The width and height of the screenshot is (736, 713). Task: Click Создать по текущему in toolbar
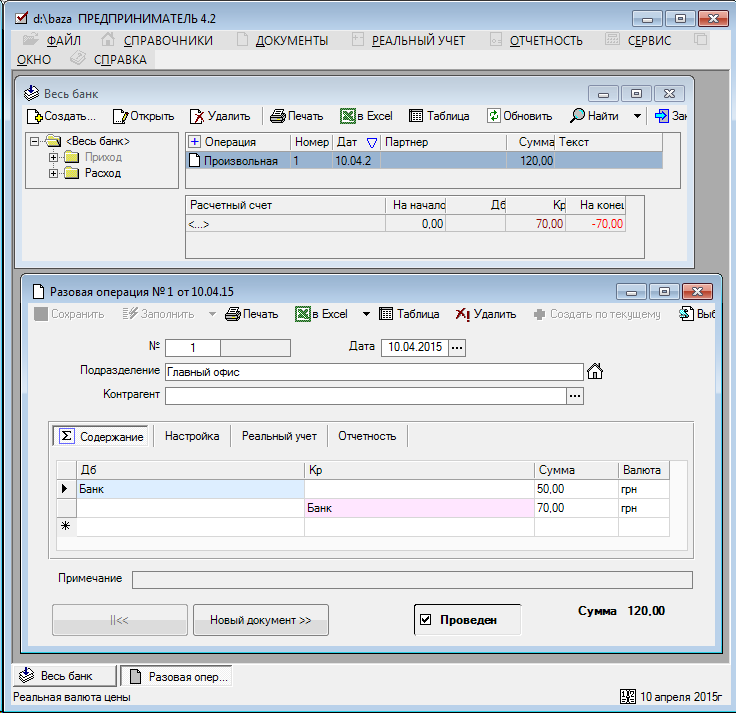coord(597,314)
